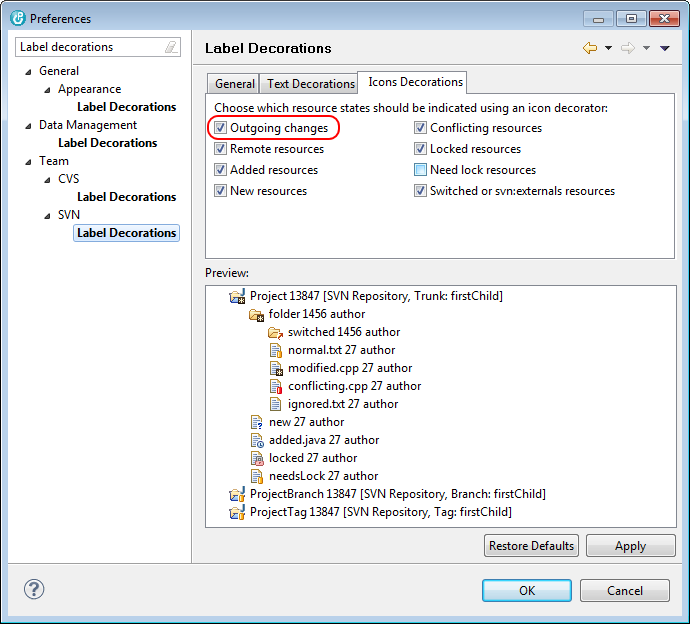This screenshot has width=690, height=624.
Task: Toggle the Conflicting resources checkbox
Action: click(x=420, y=128)
